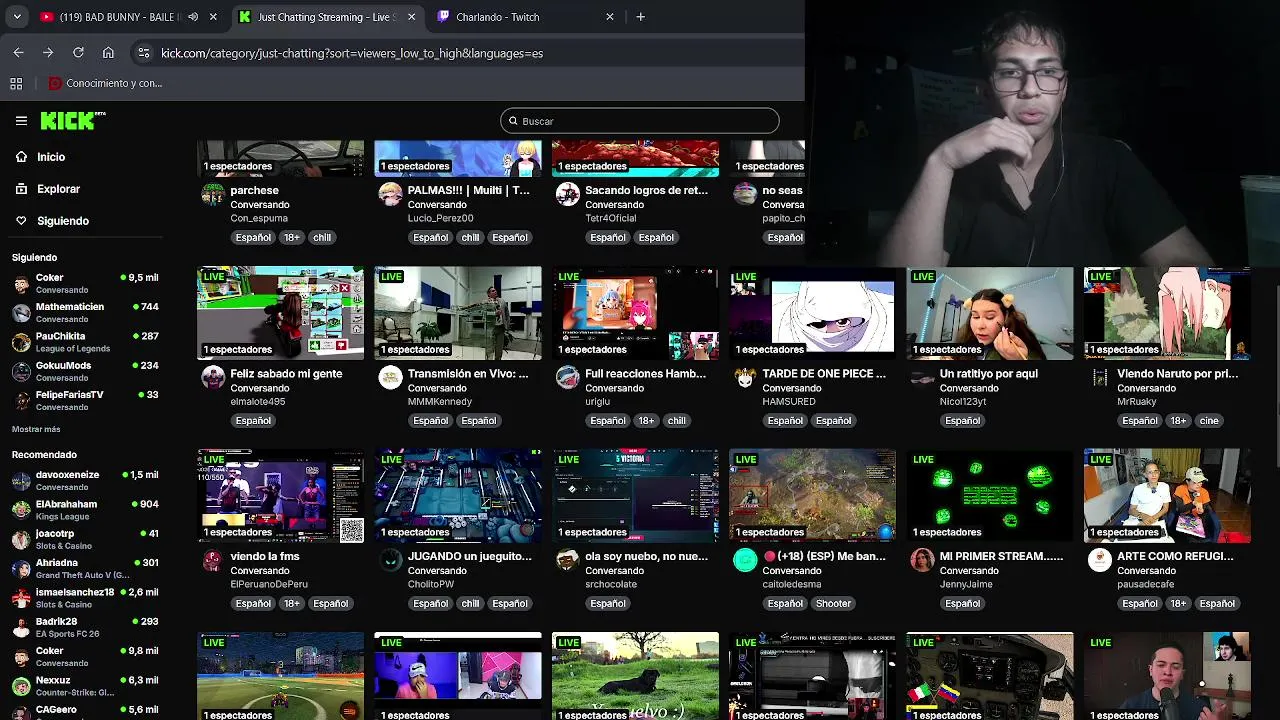This screenshot has width=1280, height=720.
Task: Click davooxeneize avatar in Recomendado
Action: (x=21, y=480)
